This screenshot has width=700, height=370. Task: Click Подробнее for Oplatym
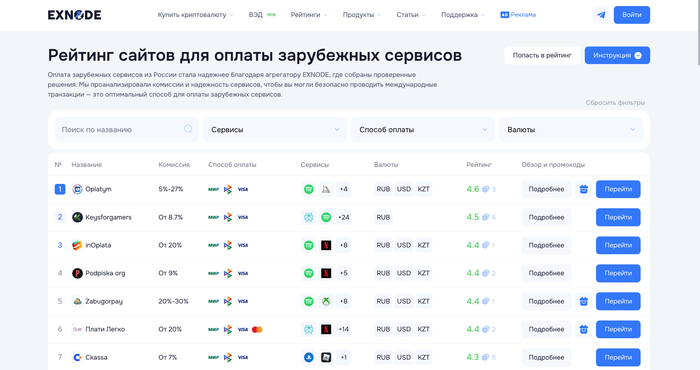tap(546, 189)
